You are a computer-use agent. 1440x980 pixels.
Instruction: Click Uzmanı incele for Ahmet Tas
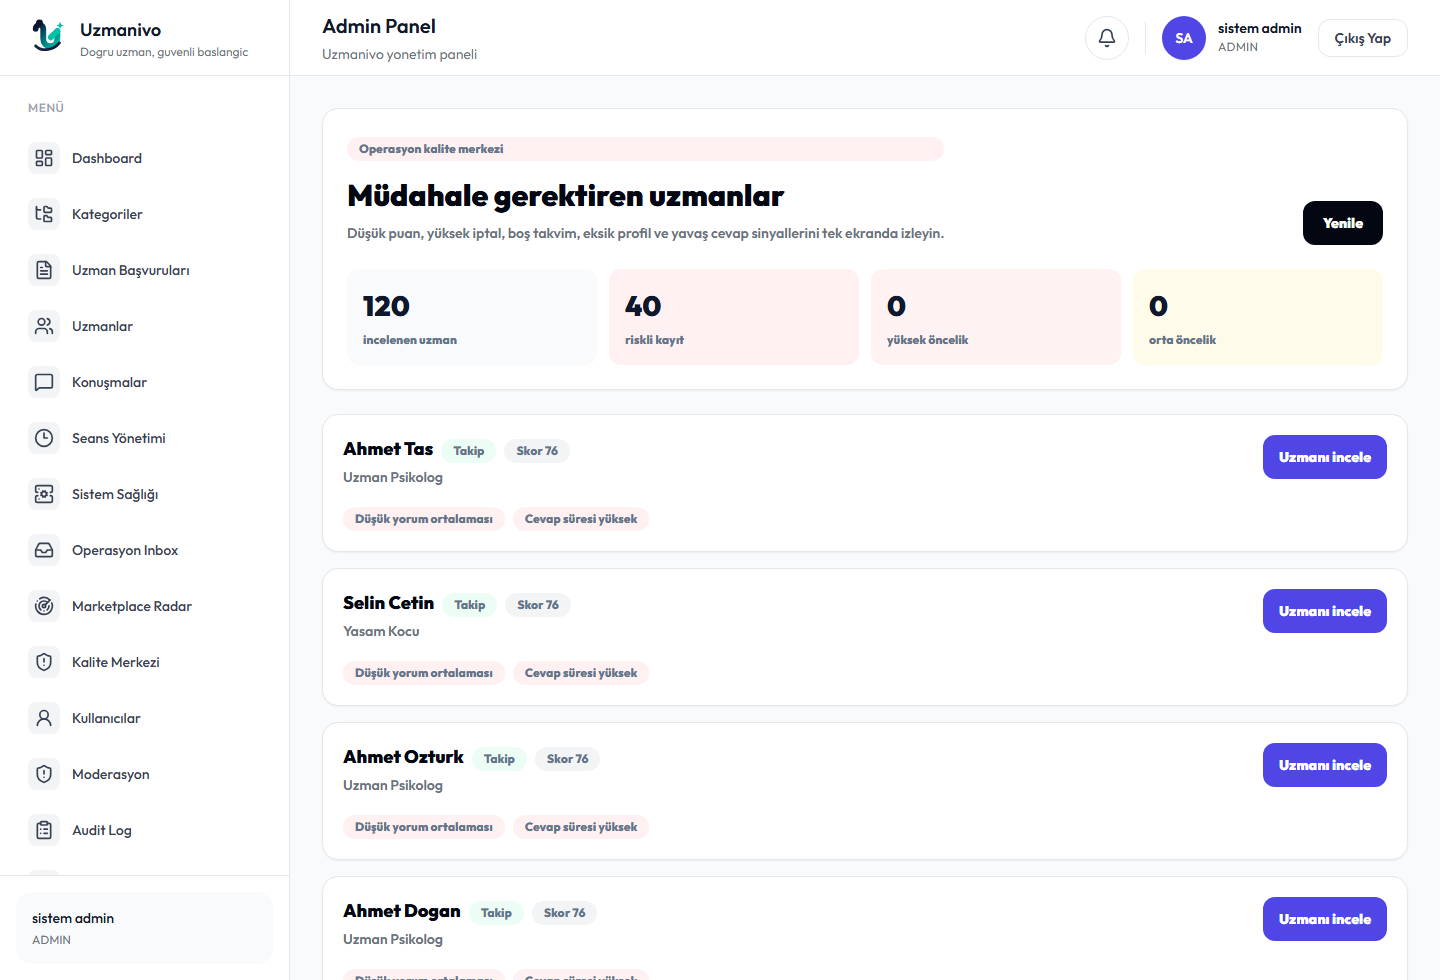(1324, 457)
